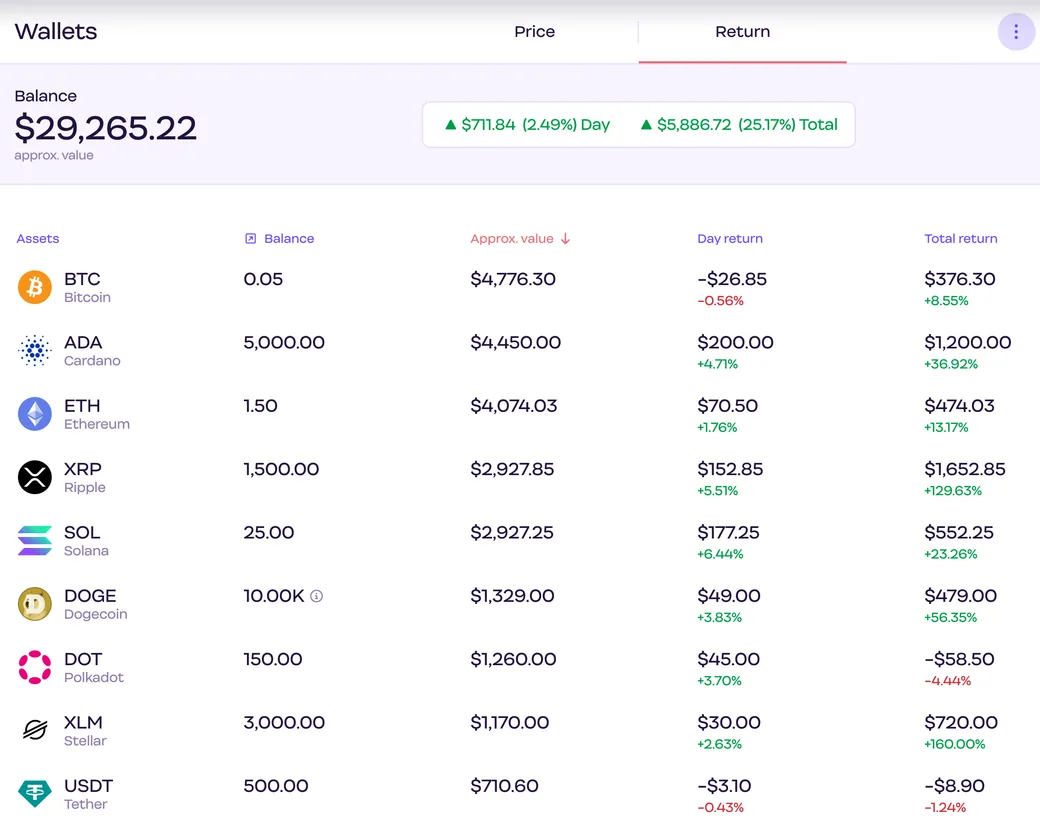The width and height of the screenshot is (1040, 832).
Task: Sort by Balance column header
Action: coord(289,238)
